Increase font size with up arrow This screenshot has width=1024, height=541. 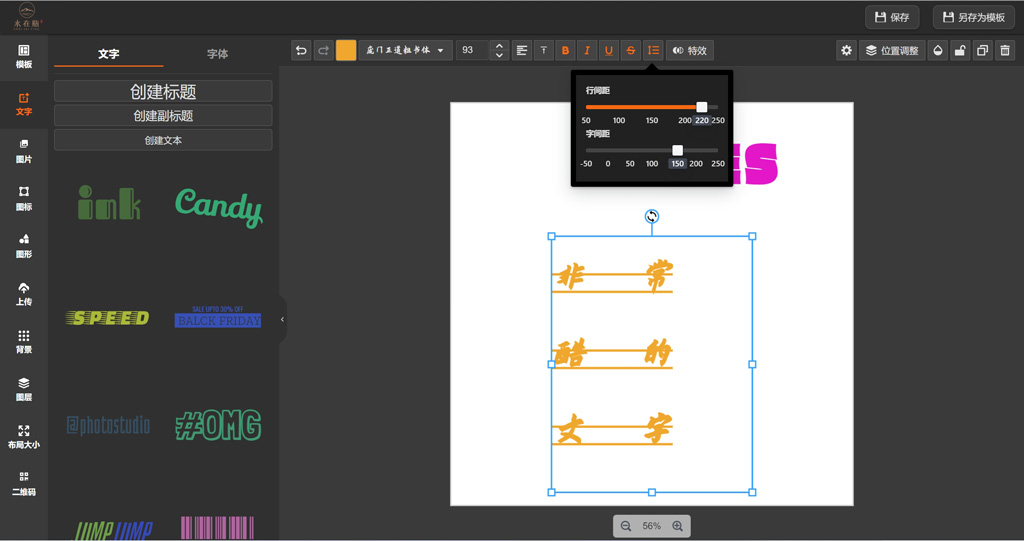499,46
